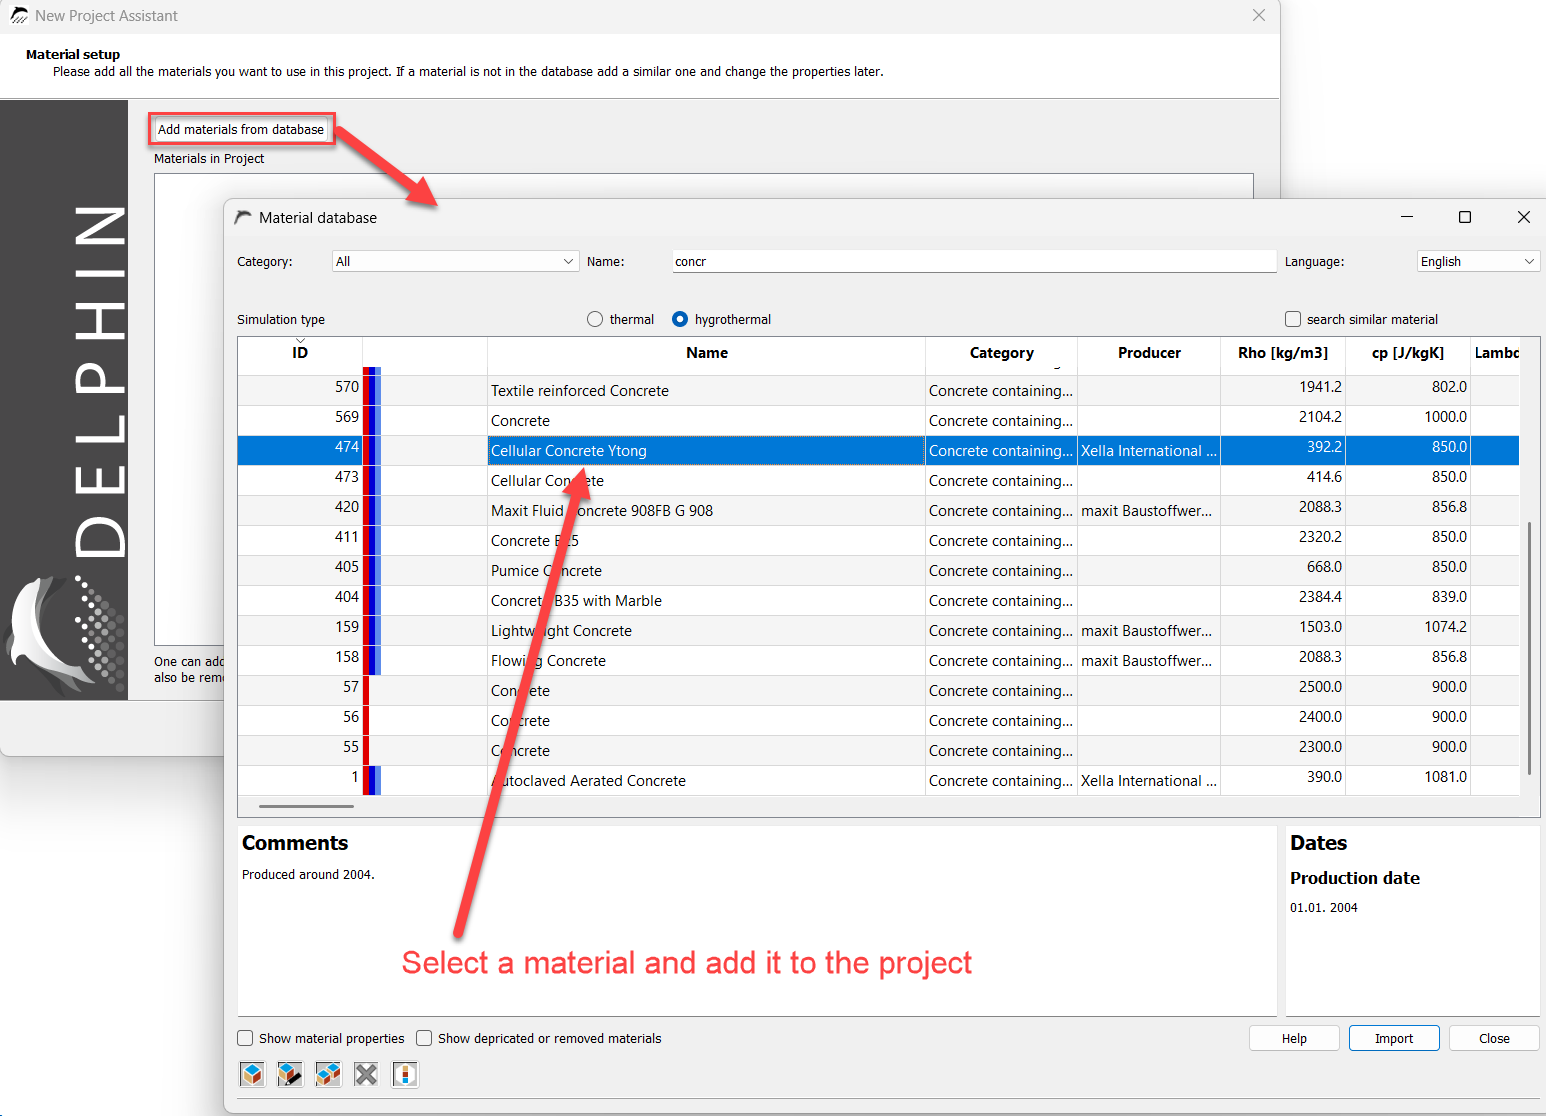Click the vertical scrollbar of the material table
The width and height of the screenshot is (1546, 1116).
(1529, 647)
